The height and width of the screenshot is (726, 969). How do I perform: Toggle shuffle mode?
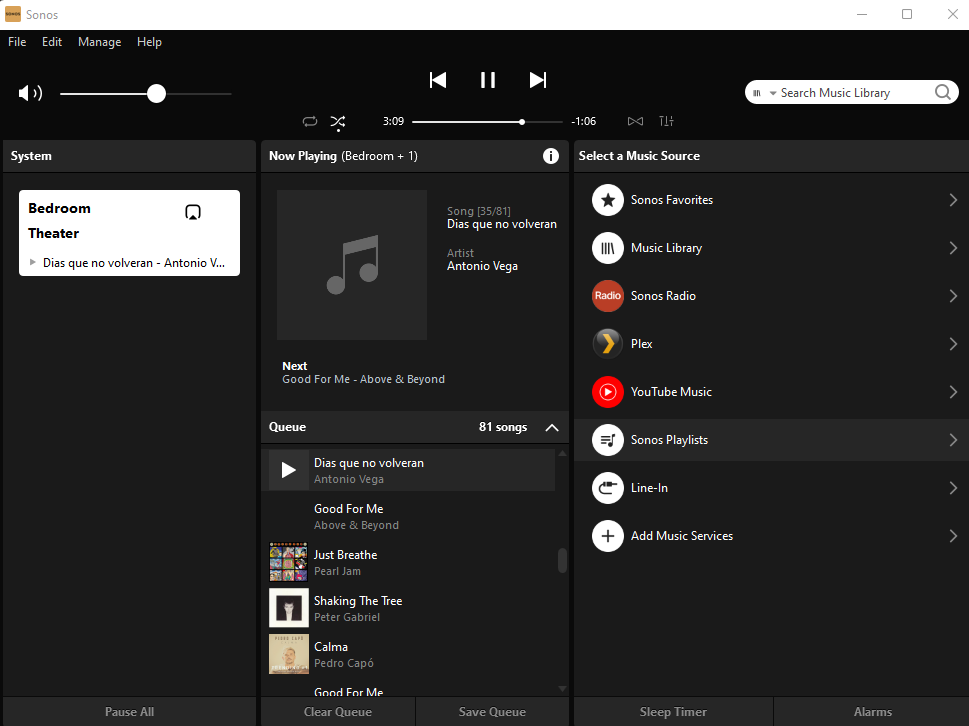pyautogui.click(x=338, y=122)
